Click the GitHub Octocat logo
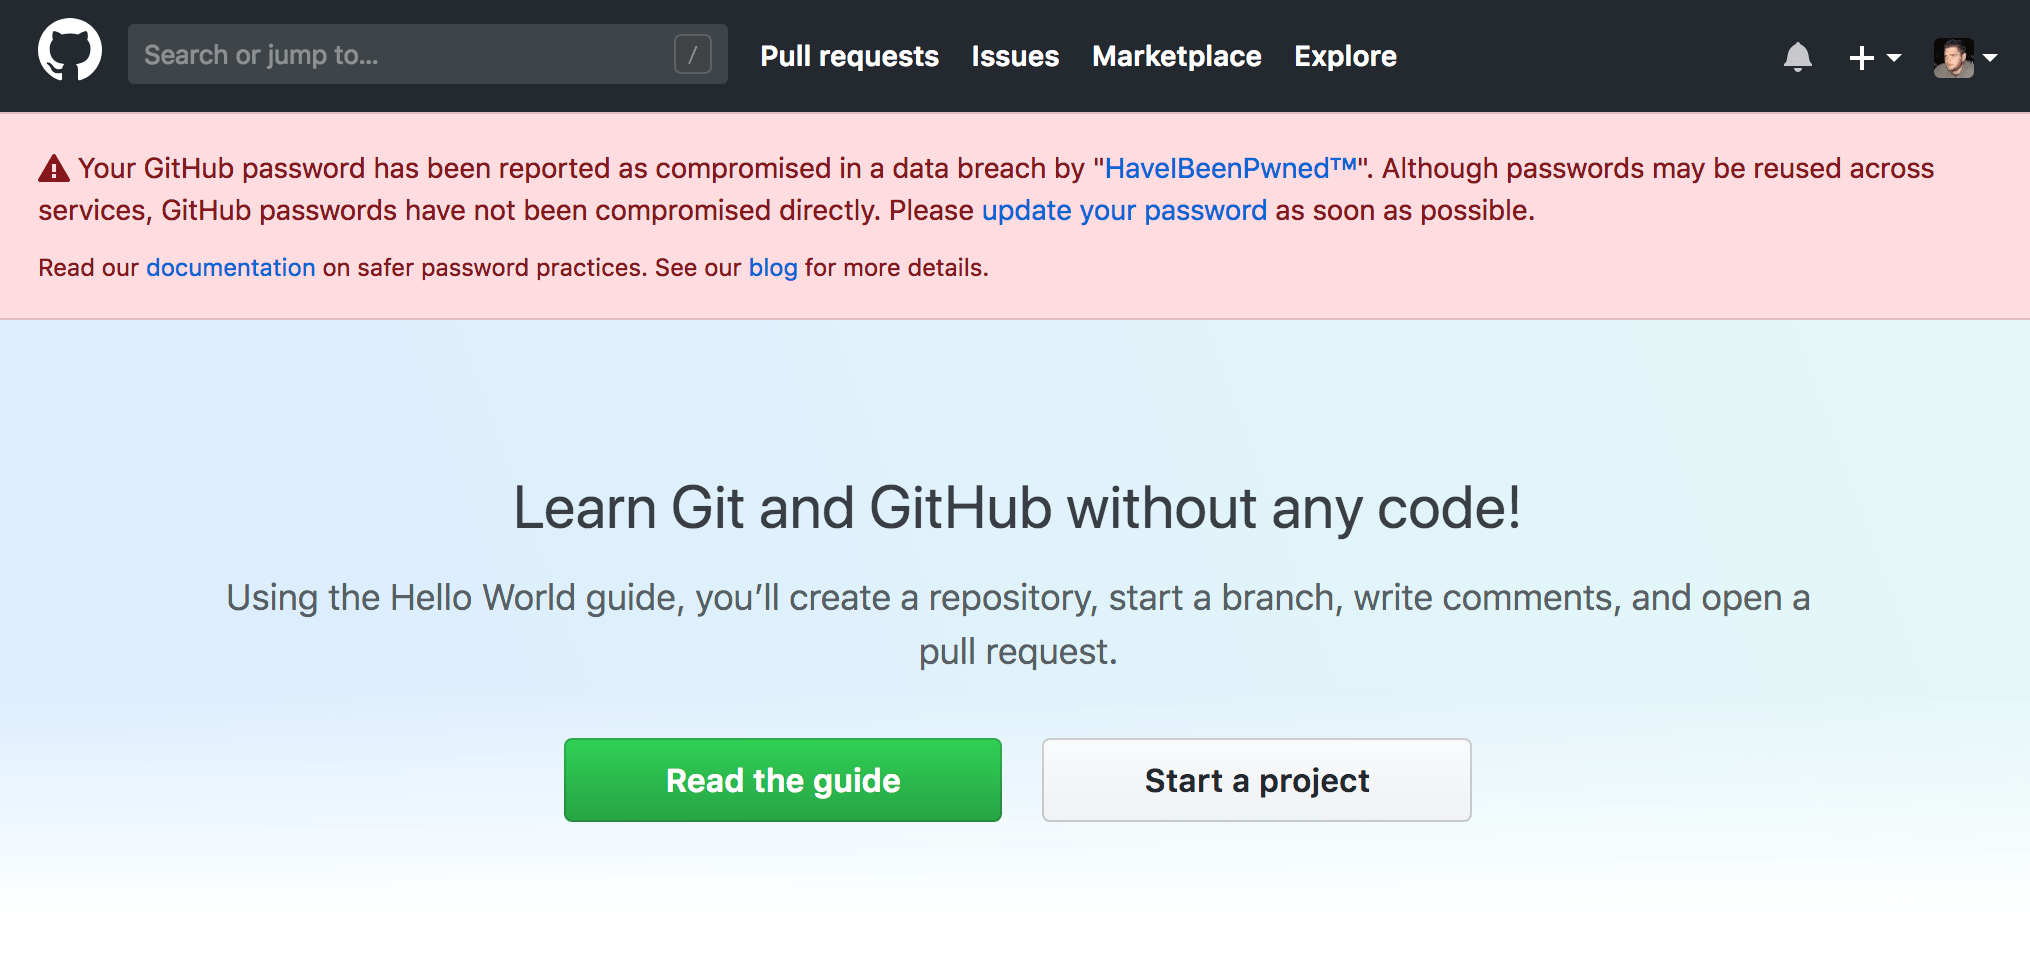This screenshot has height=974, width=2030. click(x=70, y=50)
